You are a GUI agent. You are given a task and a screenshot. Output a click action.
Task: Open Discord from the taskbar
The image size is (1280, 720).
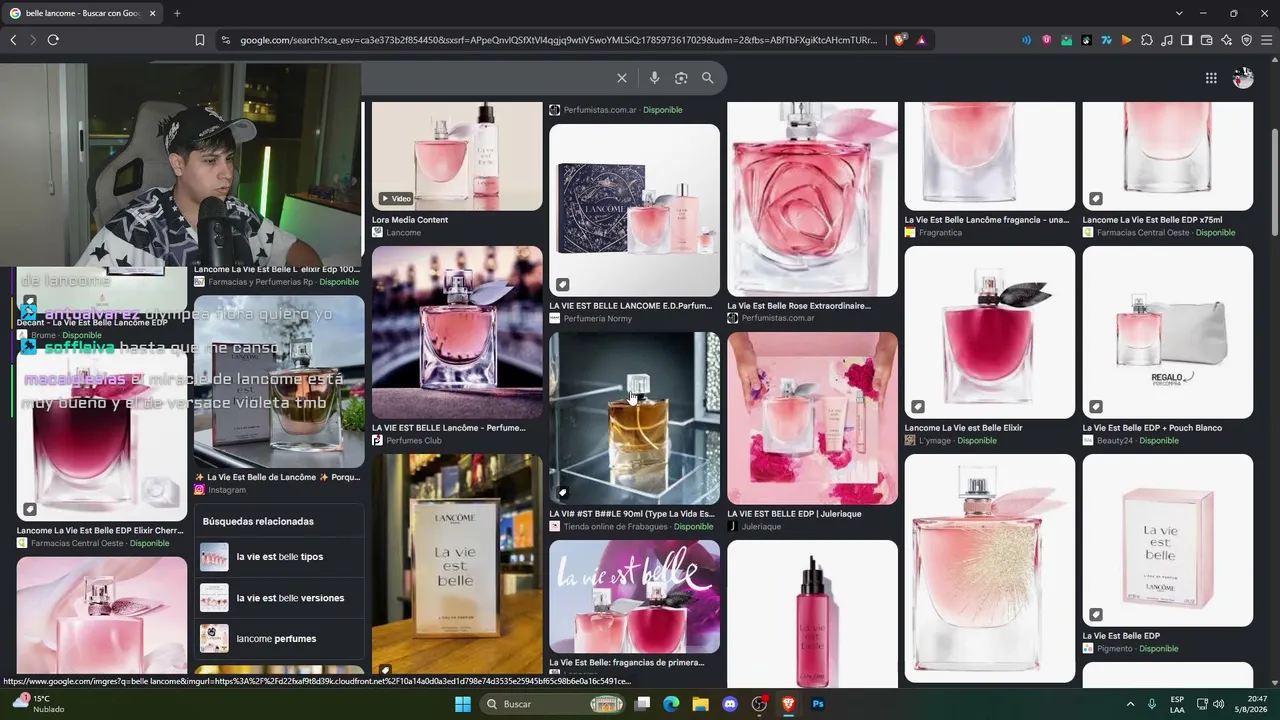[730, 704]
